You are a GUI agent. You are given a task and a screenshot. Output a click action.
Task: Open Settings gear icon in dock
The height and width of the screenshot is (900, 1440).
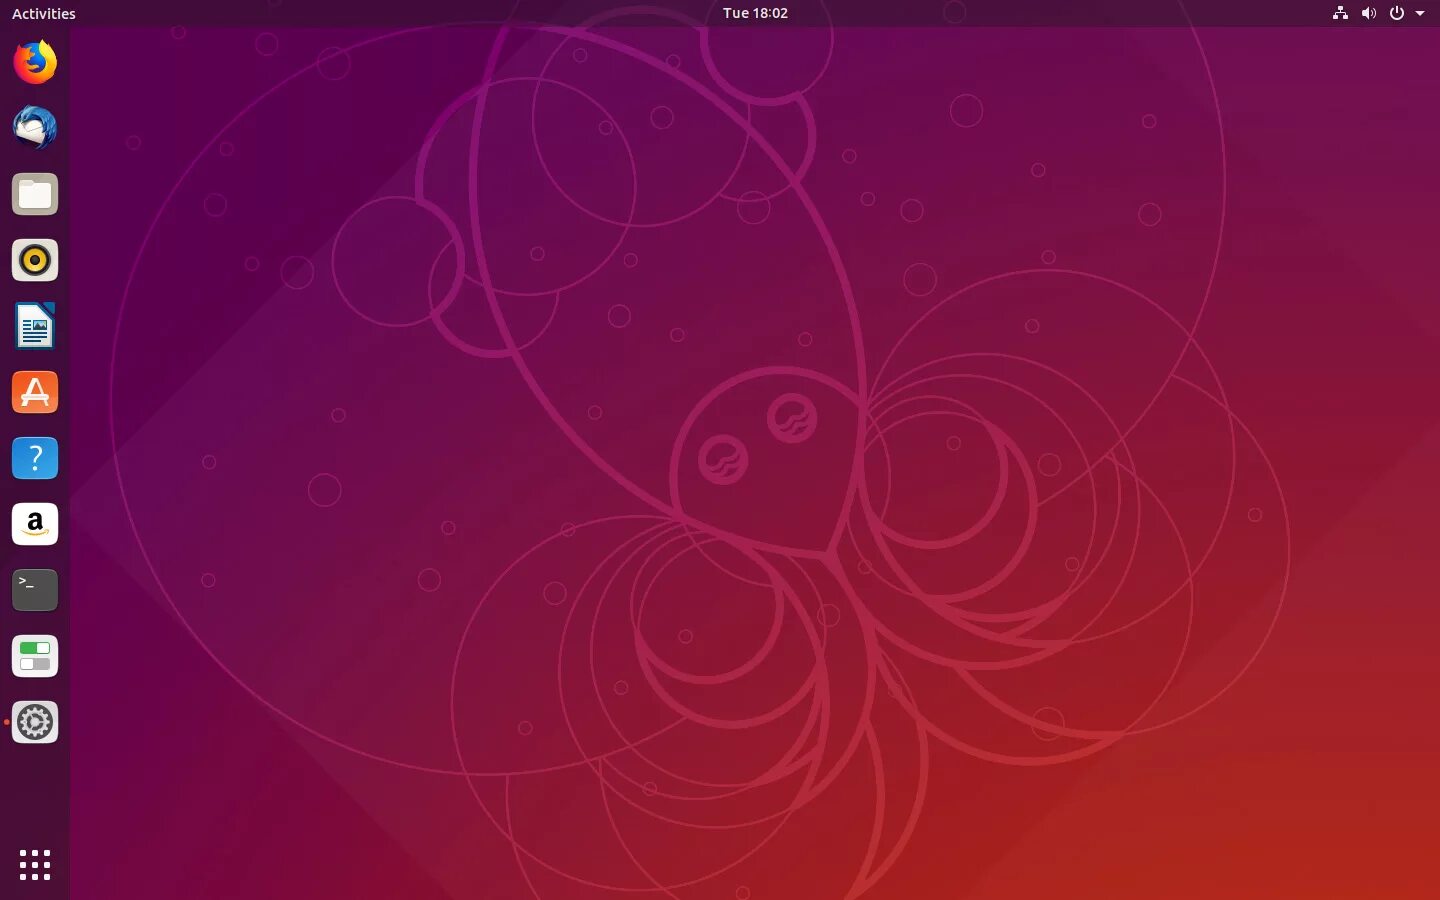tap(35, 722)
